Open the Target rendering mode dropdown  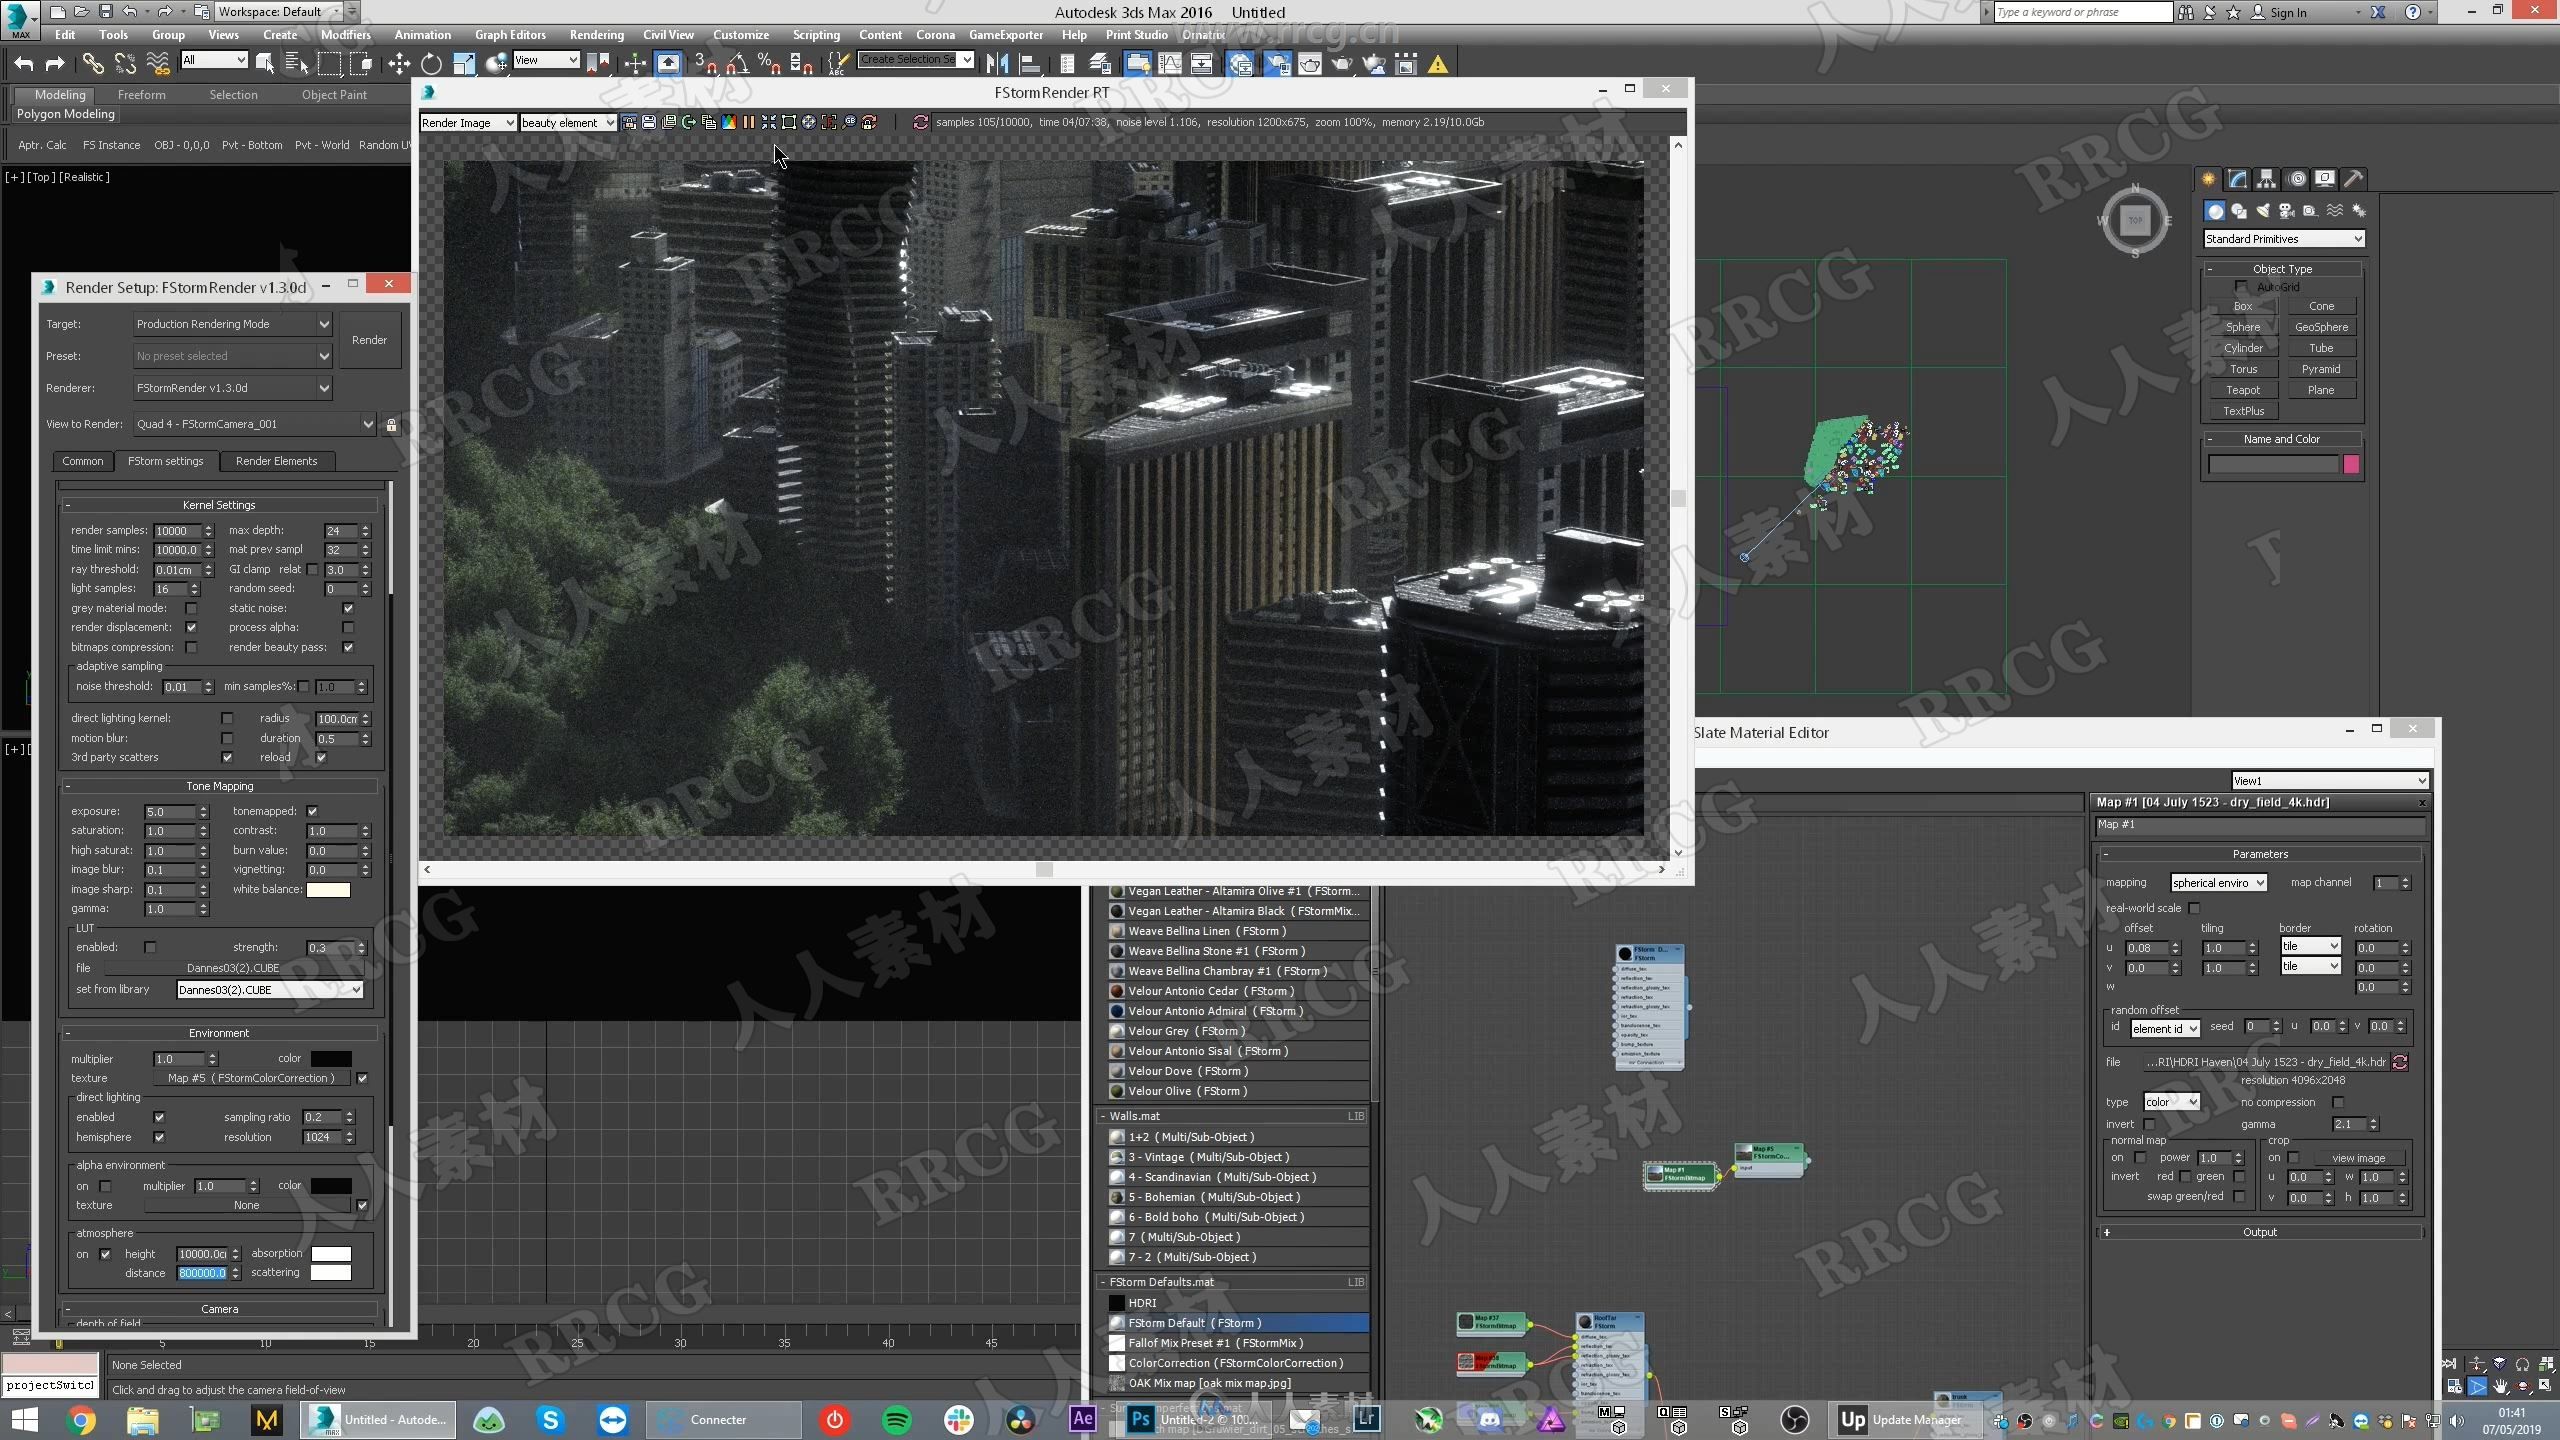point(232,324)
